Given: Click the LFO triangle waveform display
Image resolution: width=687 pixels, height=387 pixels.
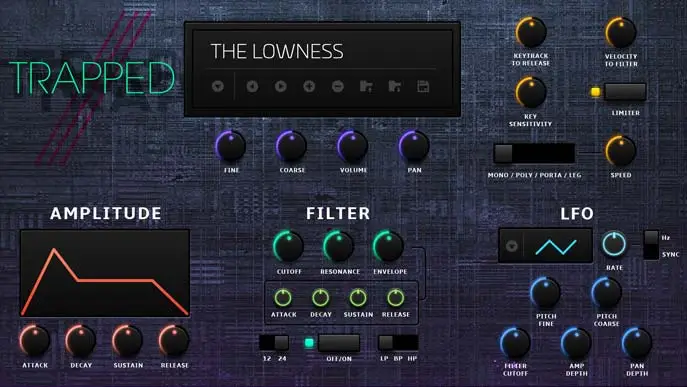Looking at the screenshot, I should [556, 247].
